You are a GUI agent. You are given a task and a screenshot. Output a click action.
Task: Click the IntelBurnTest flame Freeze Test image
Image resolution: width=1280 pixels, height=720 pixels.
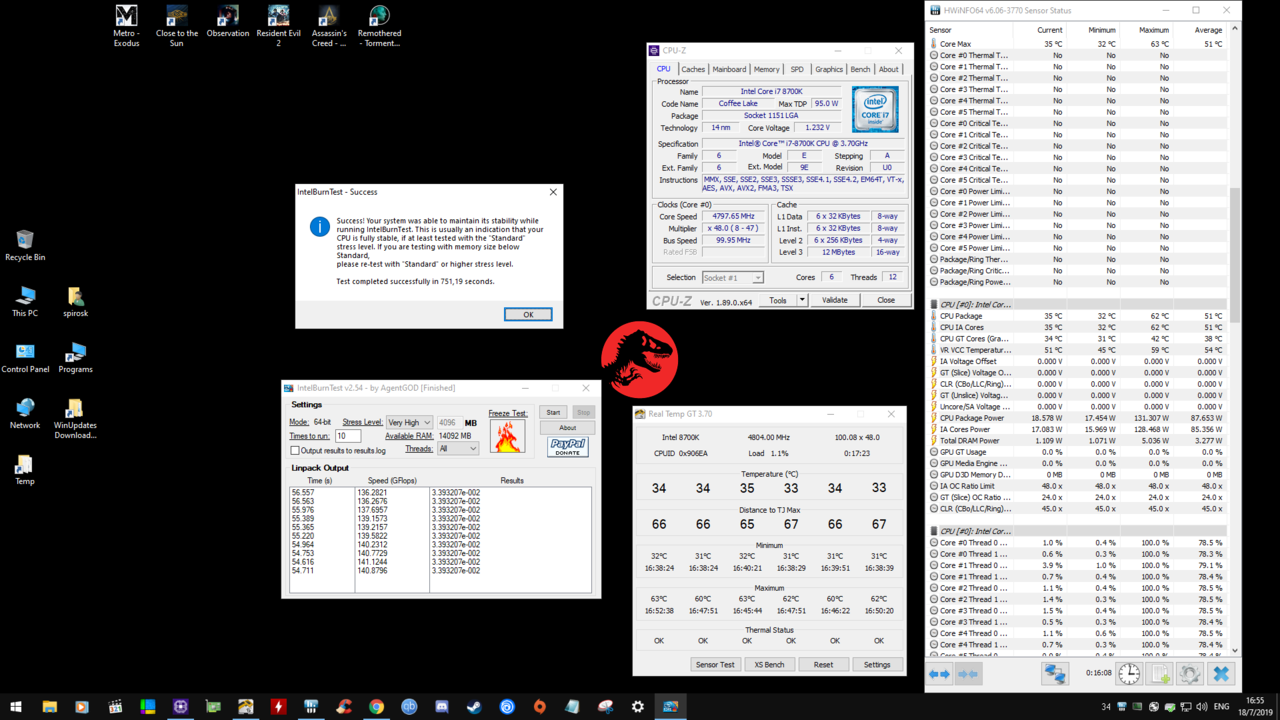click(507, 436)
